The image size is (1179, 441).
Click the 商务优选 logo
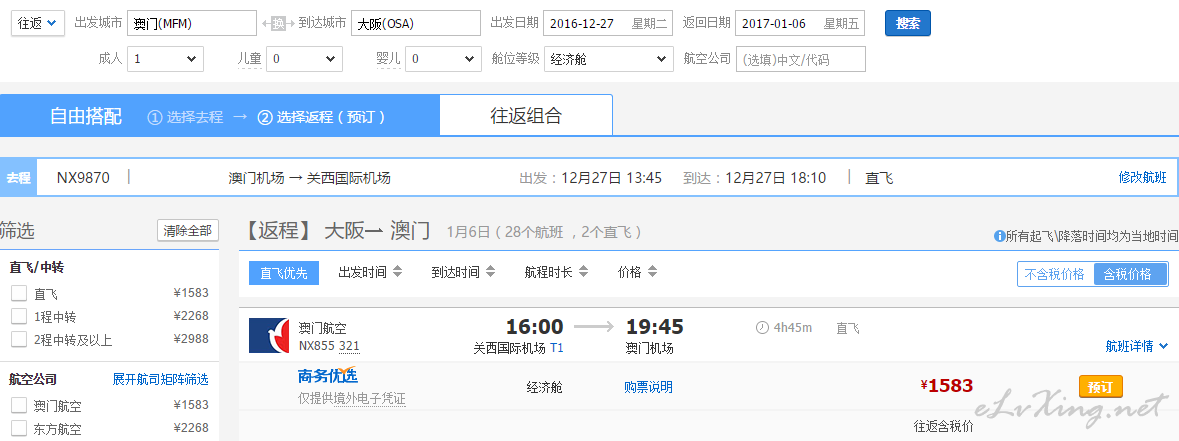pos(328,376)
